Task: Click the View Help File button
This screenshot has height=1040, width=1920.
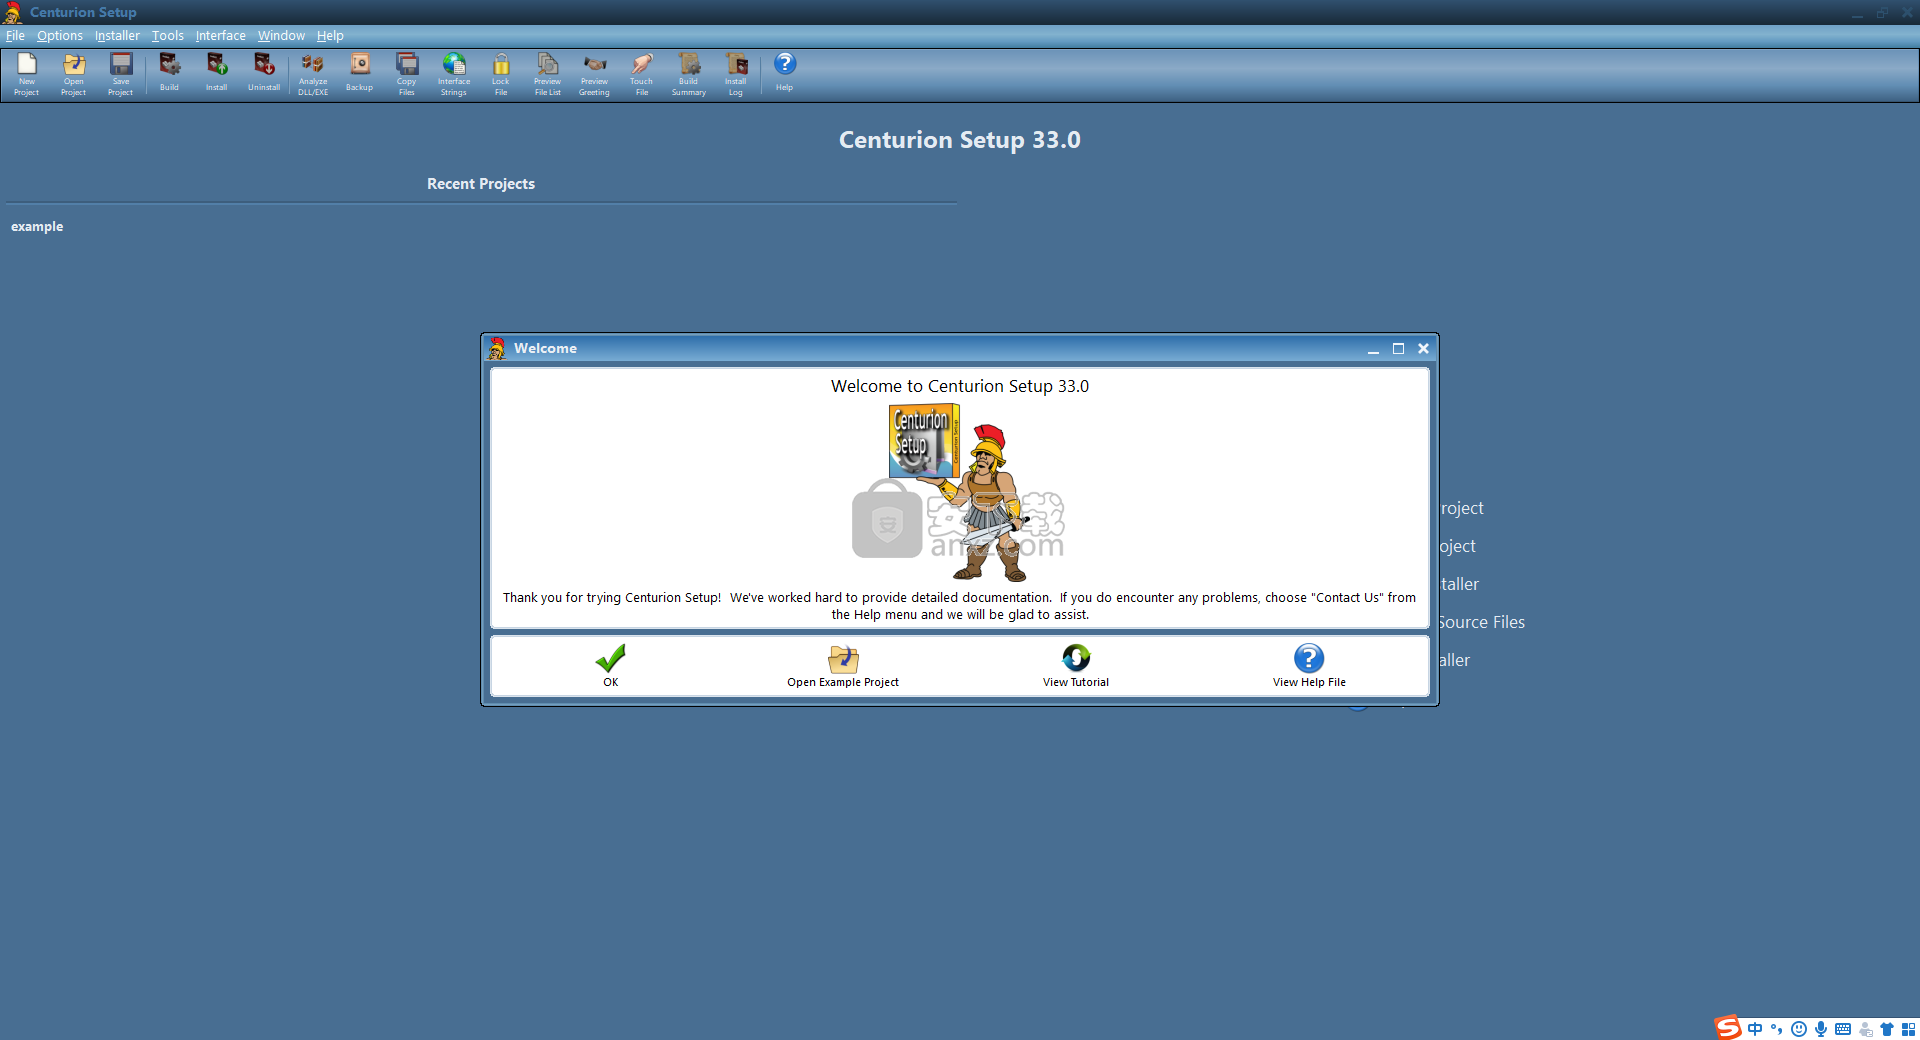Action: (1309, 666)
